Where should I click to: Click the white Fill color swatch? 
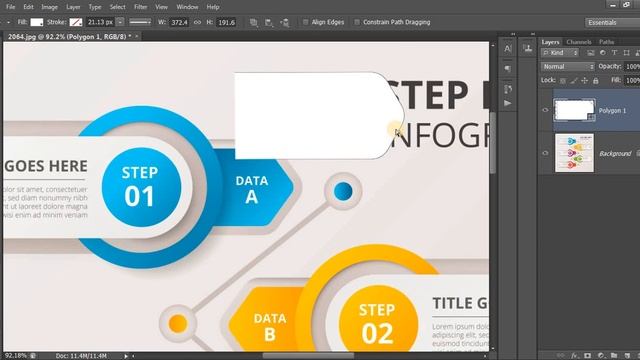click(37, 22)
